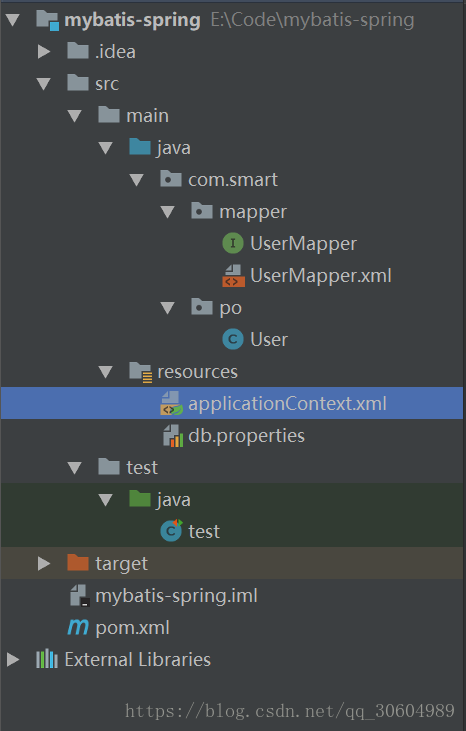Select applicationContext.xml file name
466x731 pixels.
pyautogui.click(x=287, y=404)
